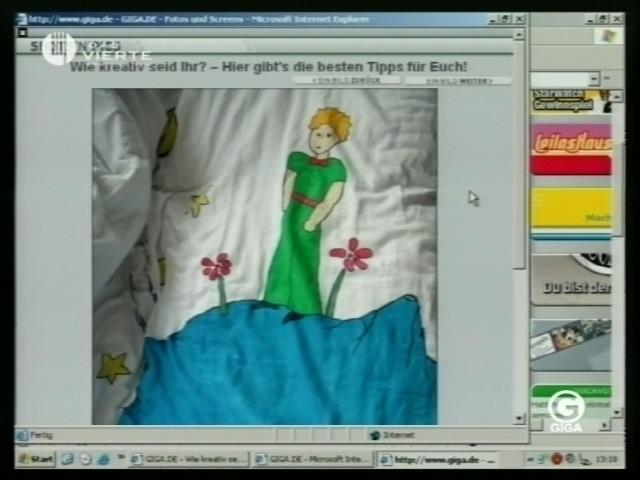Click the red system tray icon
The image size is (640, 480).
point(557,459)
